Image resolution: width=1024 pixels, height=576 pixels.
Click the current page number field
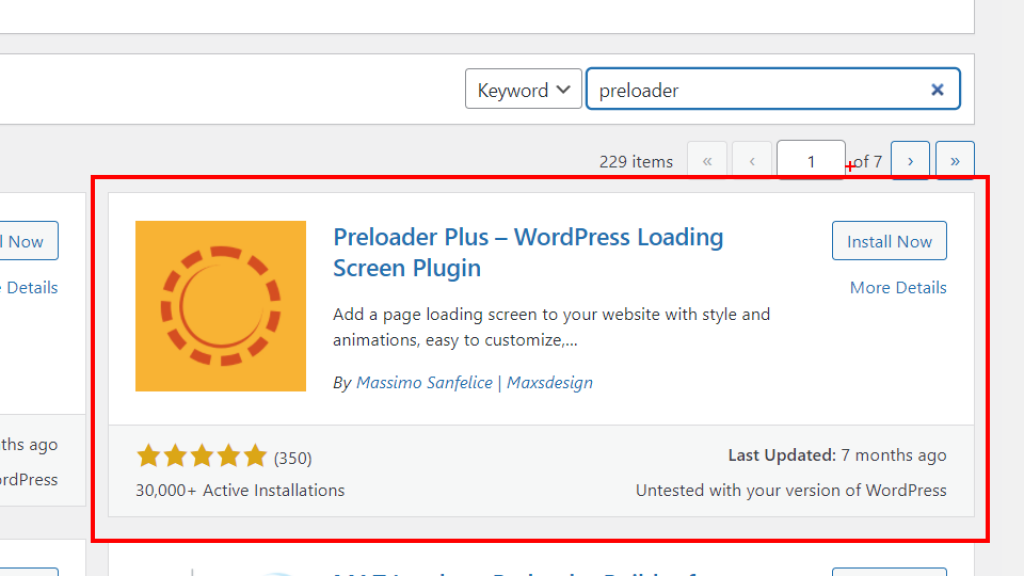811,161
